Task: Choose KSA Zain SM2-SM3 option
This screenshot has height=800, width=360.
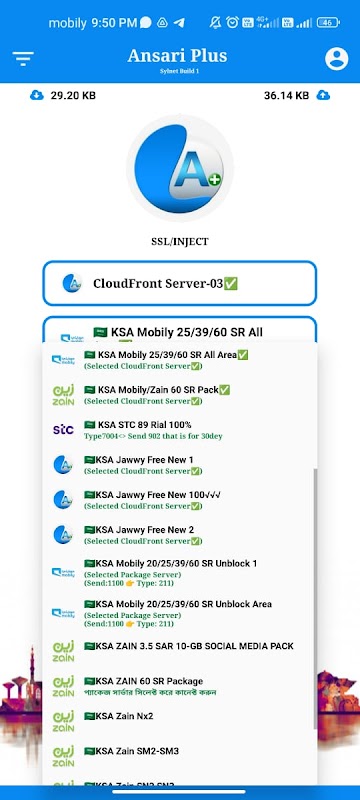Action: (179, 756)
